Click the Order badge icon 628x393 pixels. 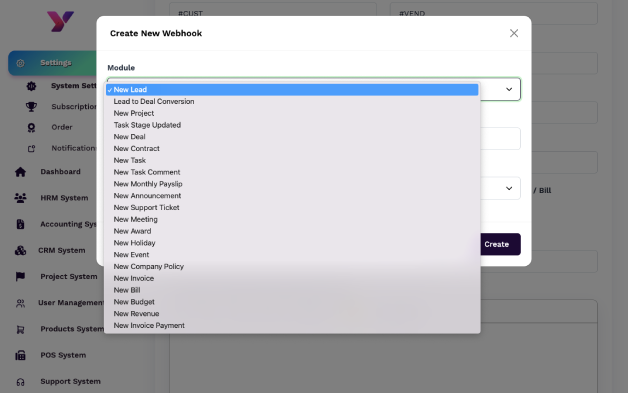tap(31, 127)
